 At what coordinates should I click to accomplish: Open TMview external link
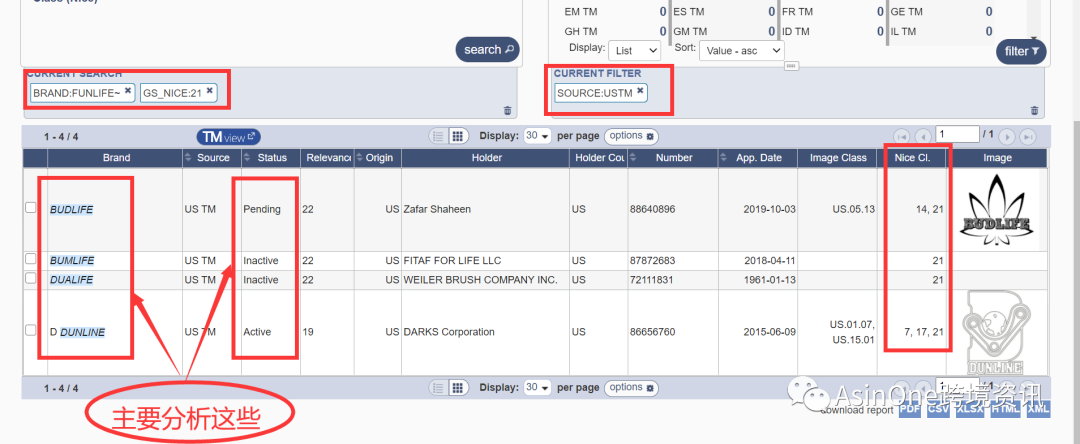(229, 137)
